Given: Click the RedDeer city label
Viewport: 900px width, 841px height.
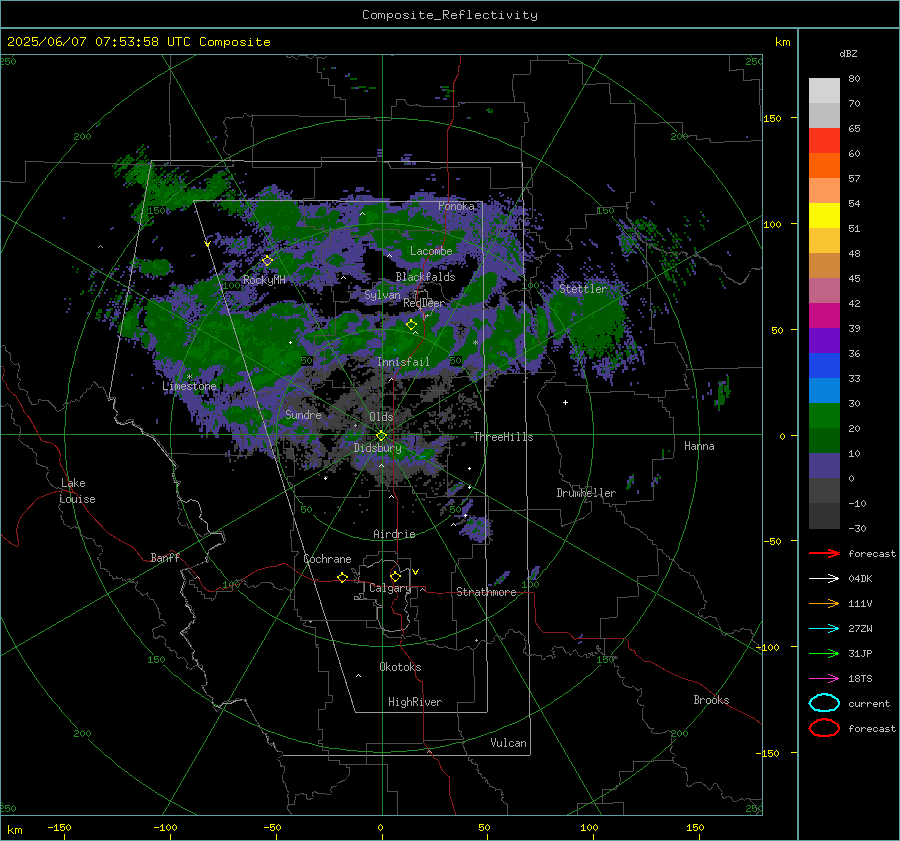Looking at the screenshot, I should click(x=424, y=303).
